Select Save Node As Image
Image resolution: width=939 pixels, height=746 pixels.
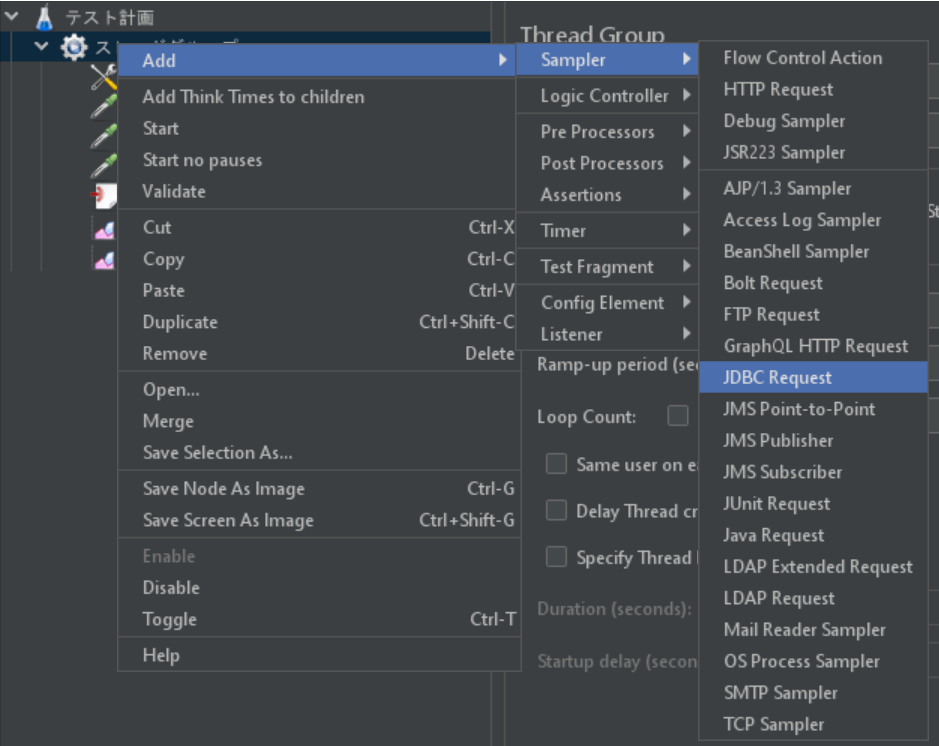223,488
